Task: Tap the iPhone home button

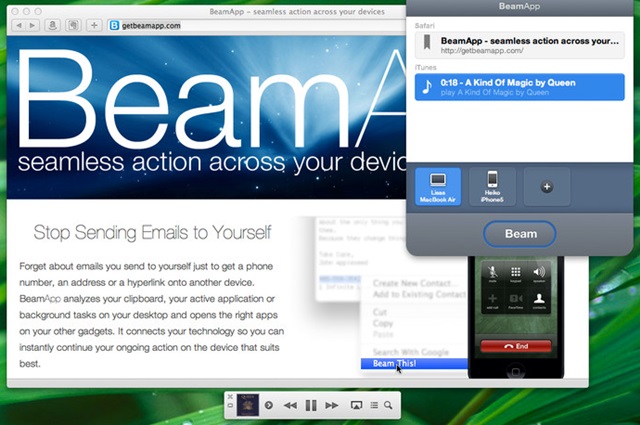Action: [x=516, y=372]
